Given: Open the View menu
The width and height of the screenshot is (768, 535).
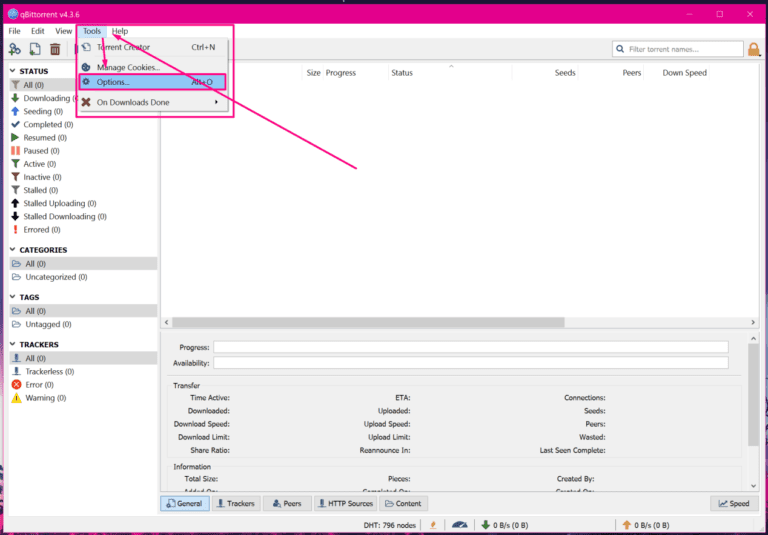Looking at the screenshot, I should point(64,31).
